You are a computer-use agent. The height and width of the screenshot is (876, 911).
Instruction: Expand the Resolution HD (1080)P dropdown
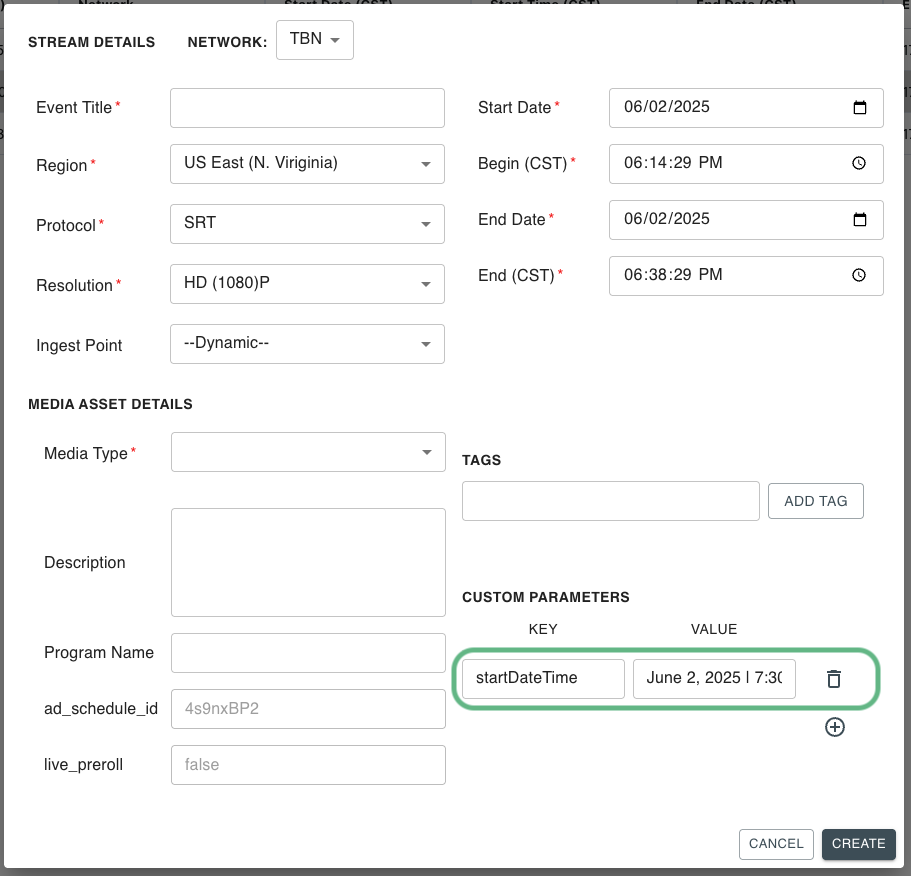click(307, 284)
